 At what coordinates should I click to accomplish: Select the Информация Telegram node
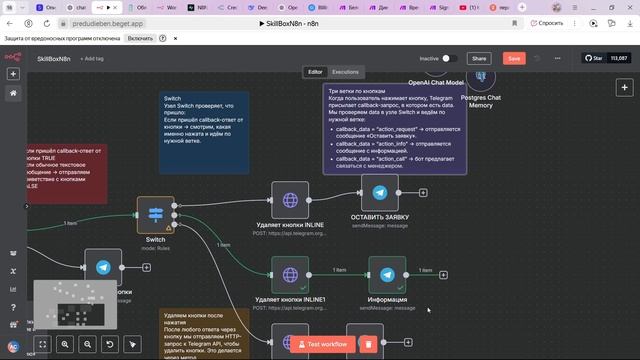pos(387,275)
